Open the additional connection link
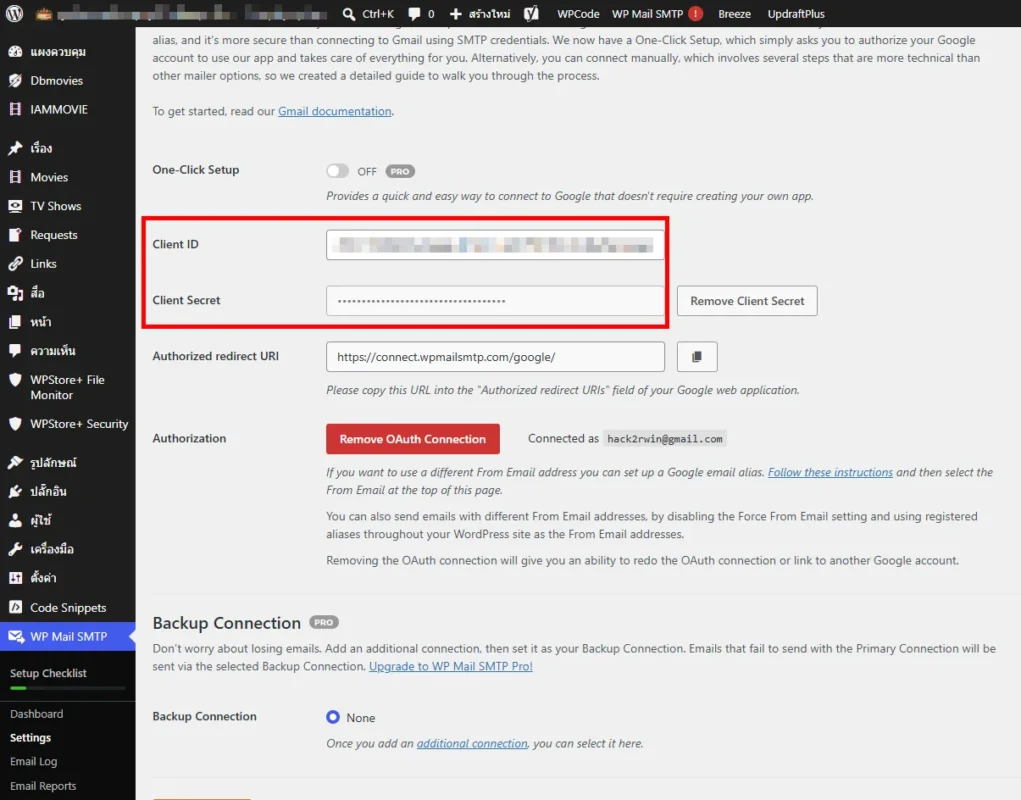Screen dimensions: 1021x800 pyautogui.click(x=472, y=743)
